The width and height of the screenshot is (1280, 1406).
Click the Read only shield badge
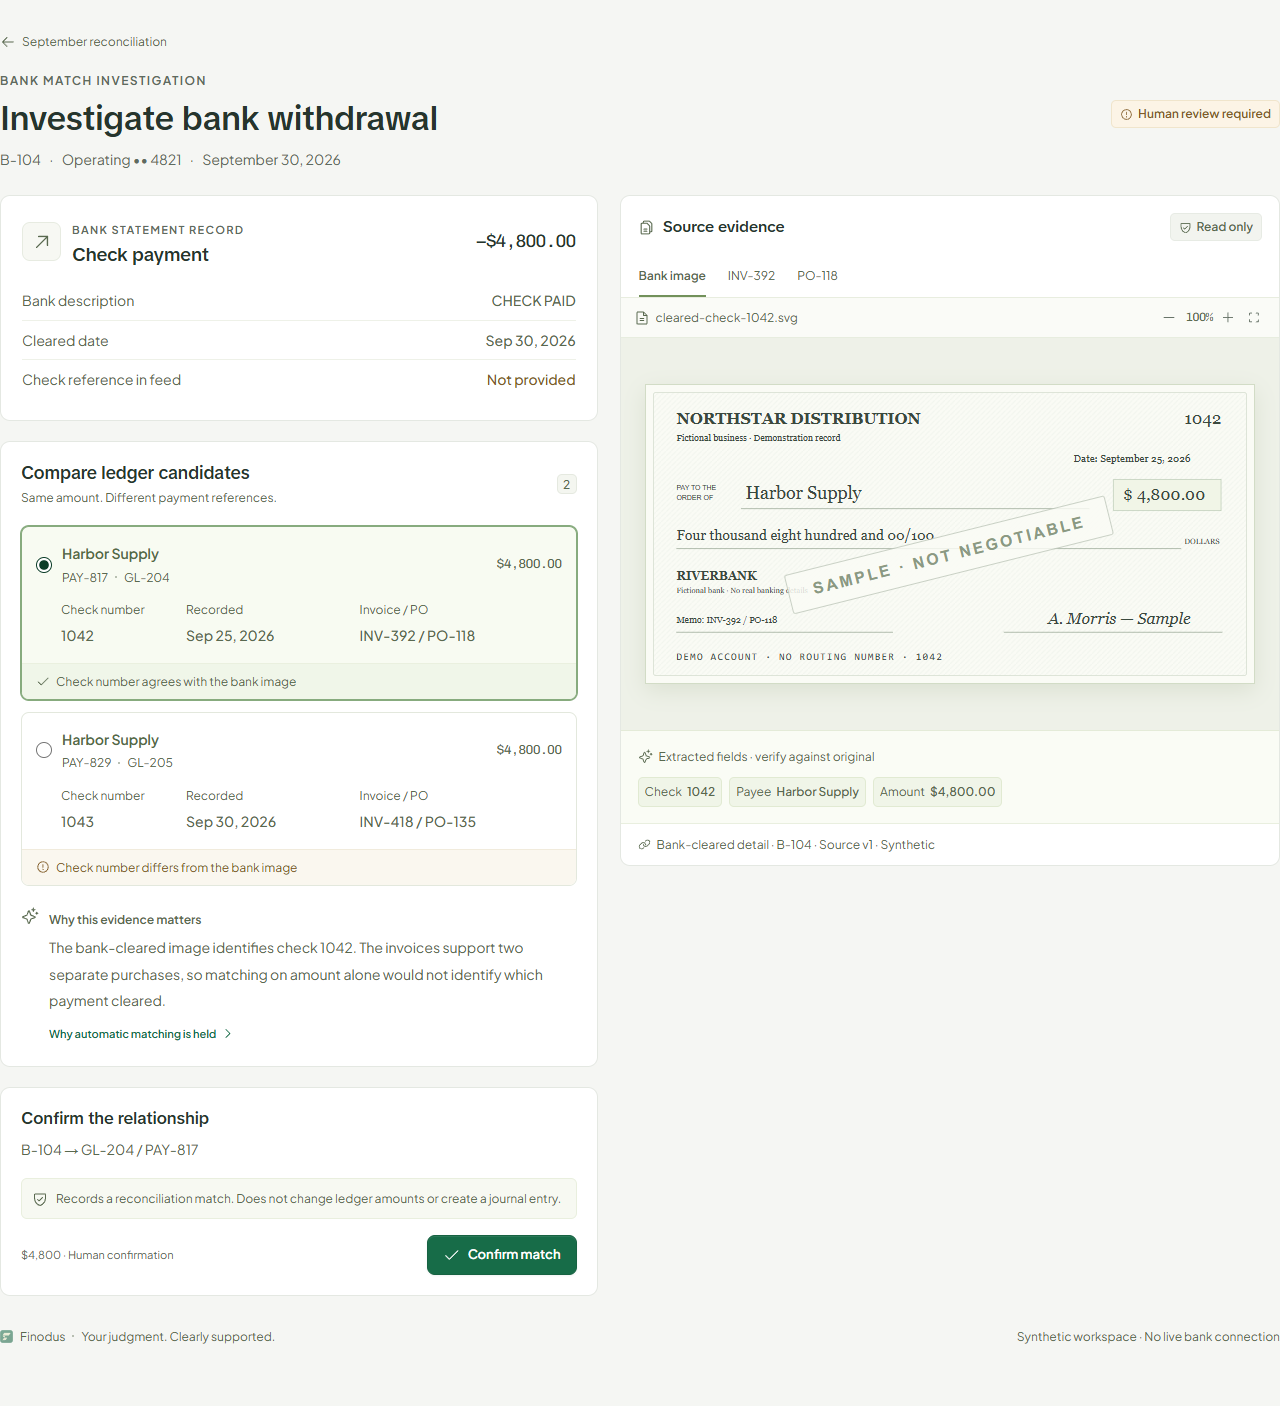click(x=1216, y=227)
